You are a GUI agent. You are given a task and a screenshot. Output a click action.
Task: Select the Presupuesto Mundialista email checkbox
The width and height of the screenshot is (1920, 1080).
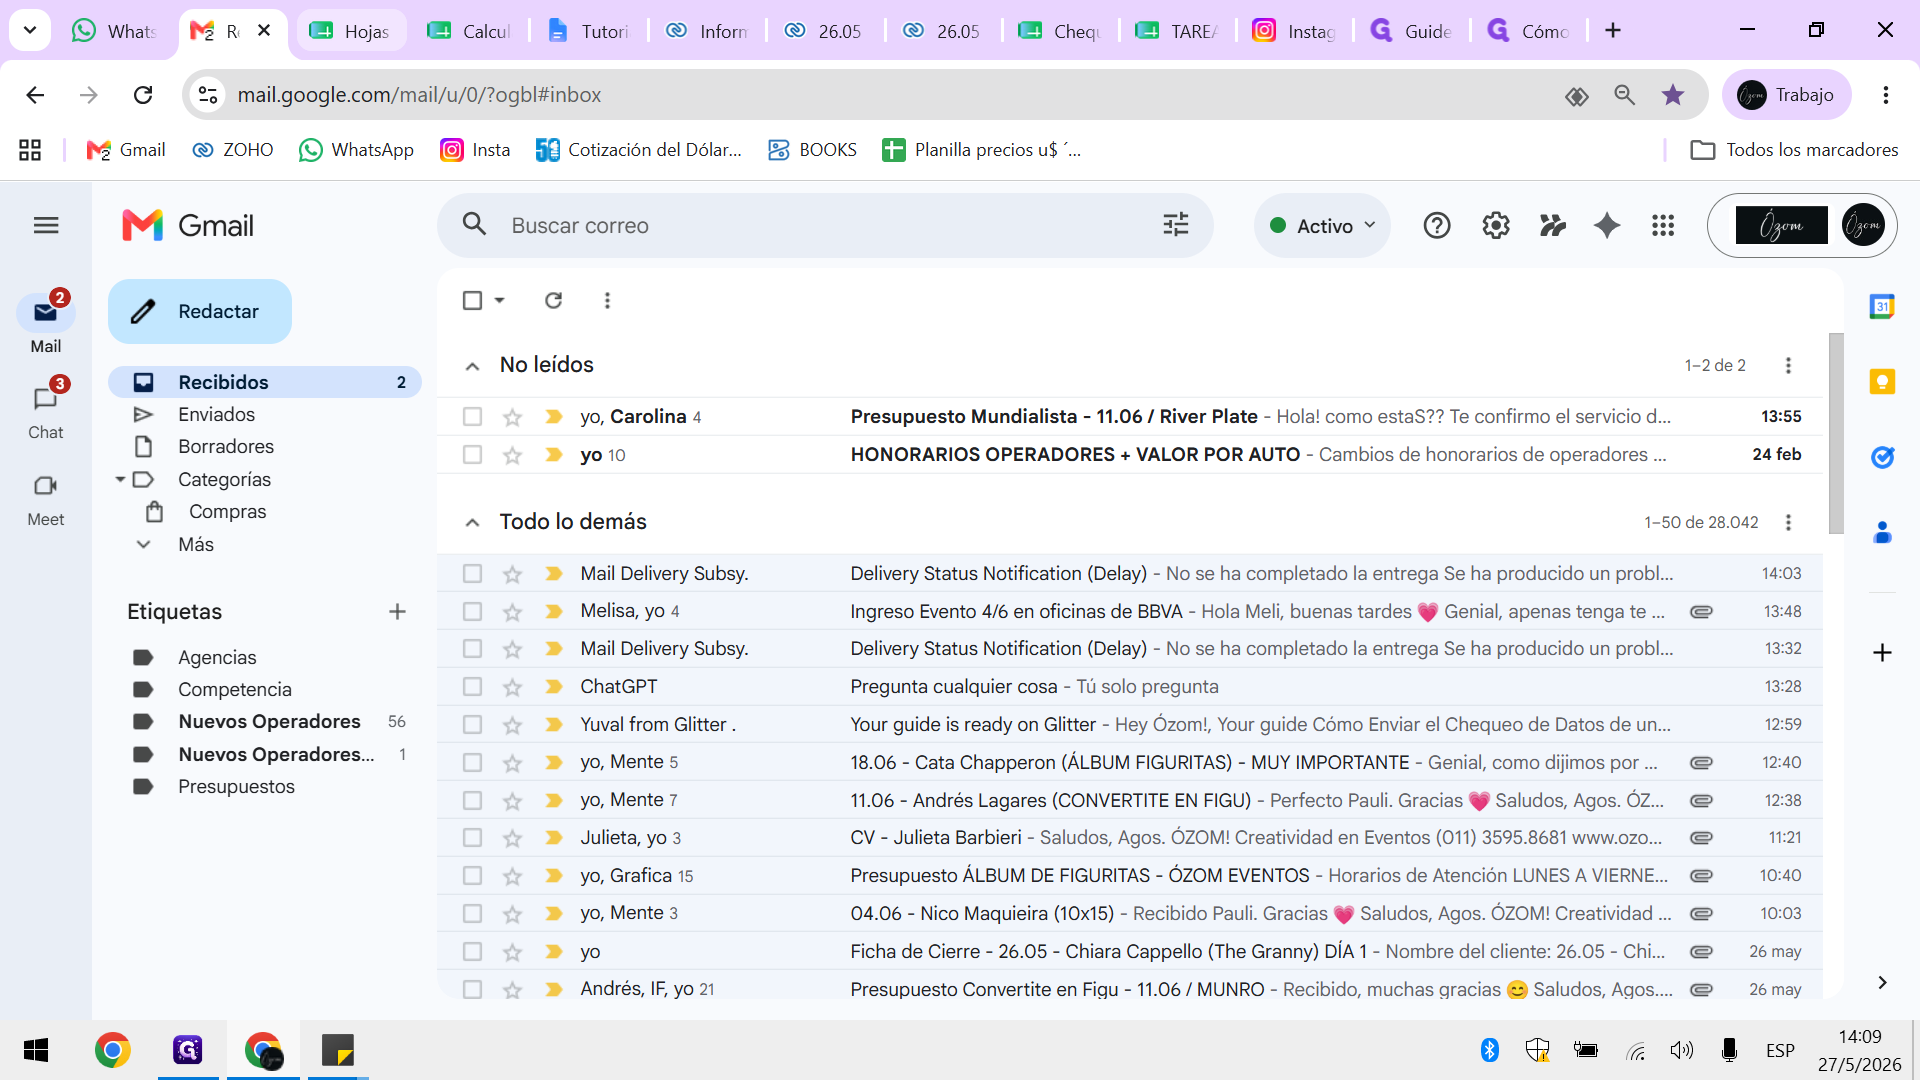pyautogui.click(x=472, y=417)
